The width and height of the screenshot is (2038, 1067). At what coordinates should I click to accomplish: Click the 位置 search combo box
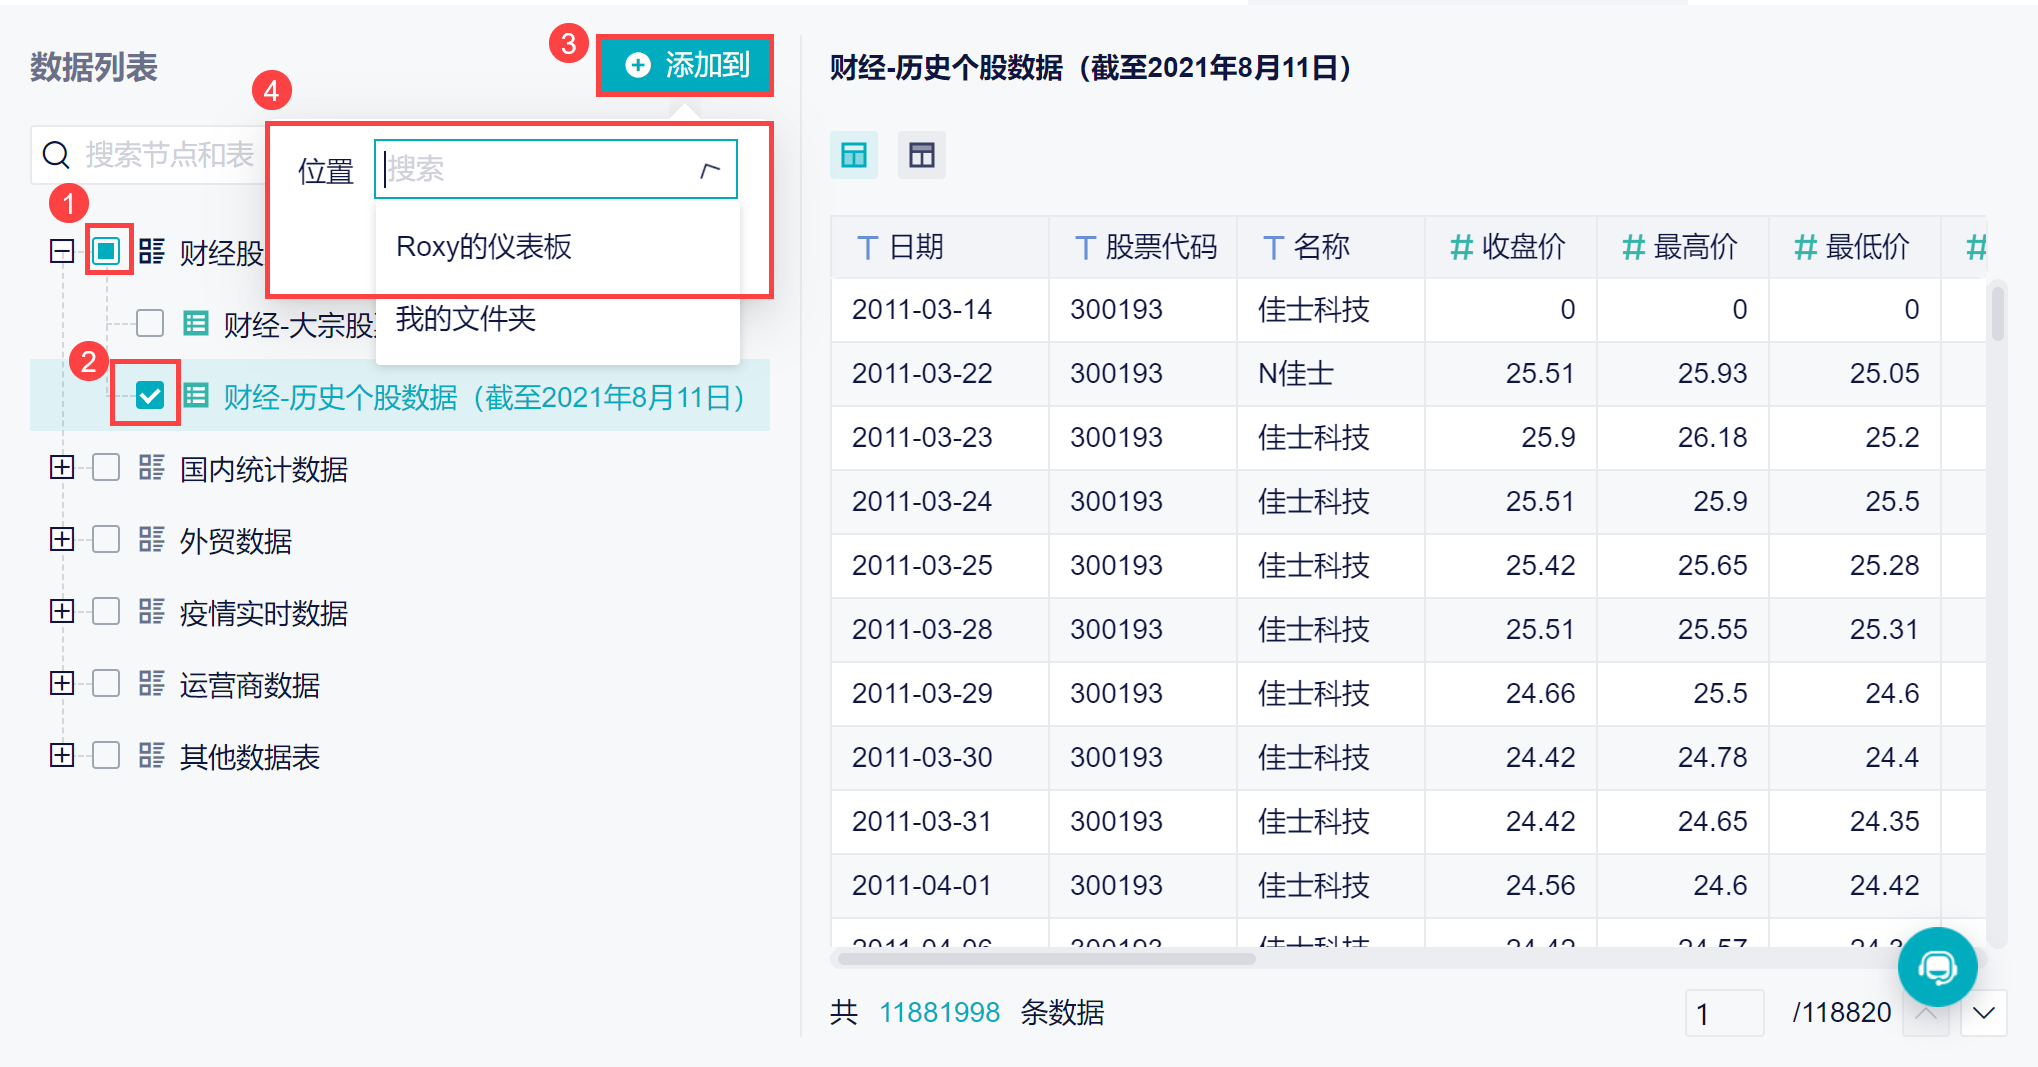[556, 169]
